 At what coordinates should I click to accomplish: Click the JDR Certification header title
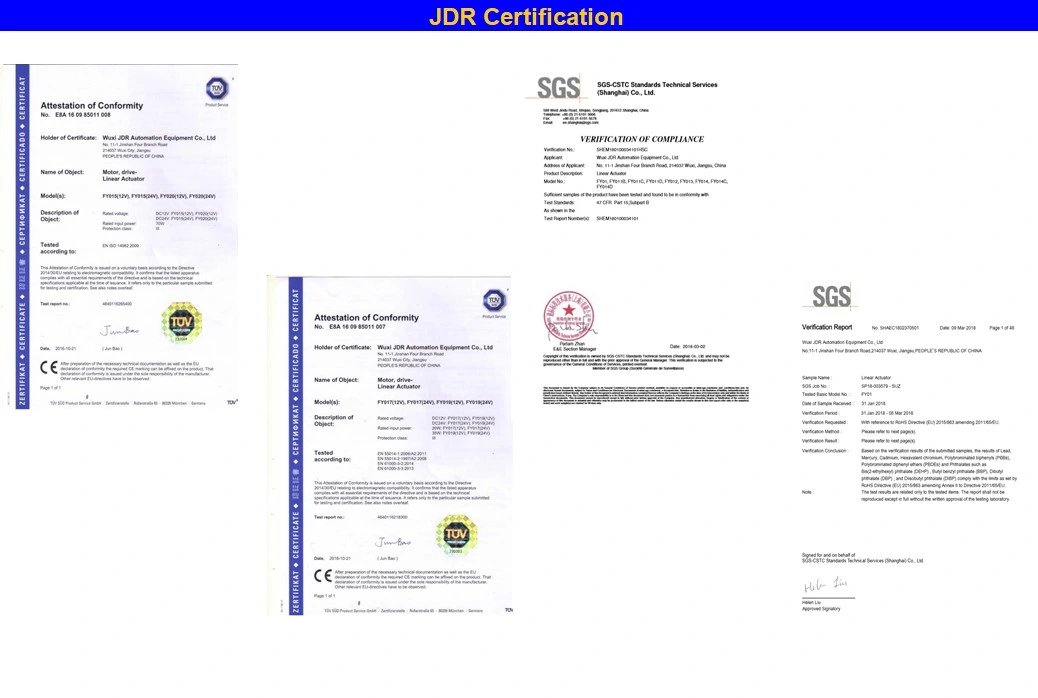click(526, 17)
